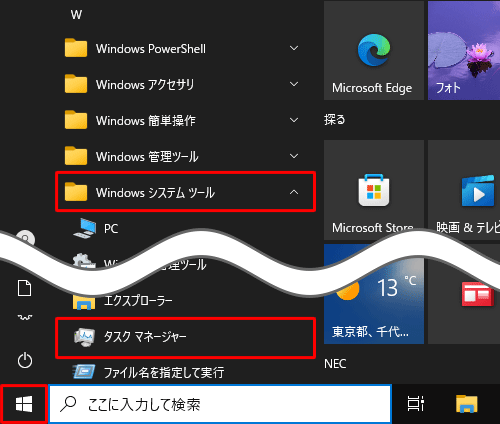
Task: Click the タスク マネージャー label text
Action: click(145, 337)
